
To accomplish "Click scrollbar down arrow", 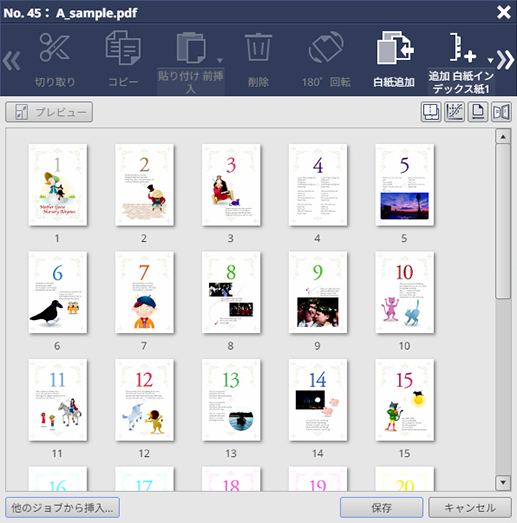I will pos(503,482).
